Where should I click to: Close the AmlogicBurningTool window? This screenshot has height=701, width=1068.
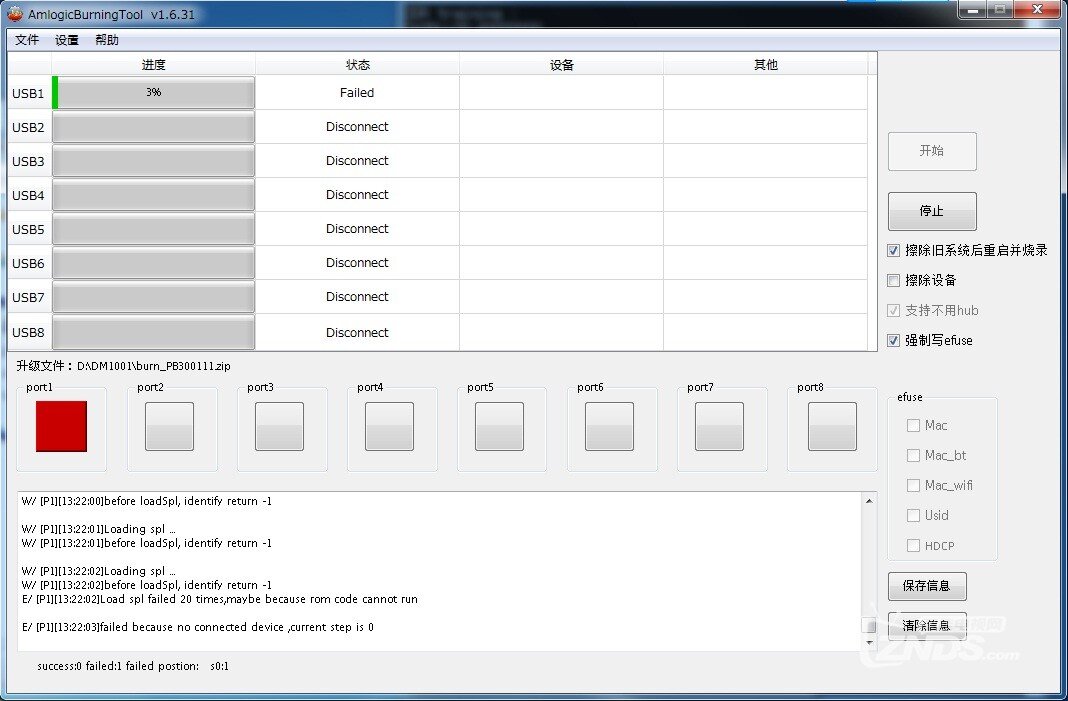pos(1037,10)
